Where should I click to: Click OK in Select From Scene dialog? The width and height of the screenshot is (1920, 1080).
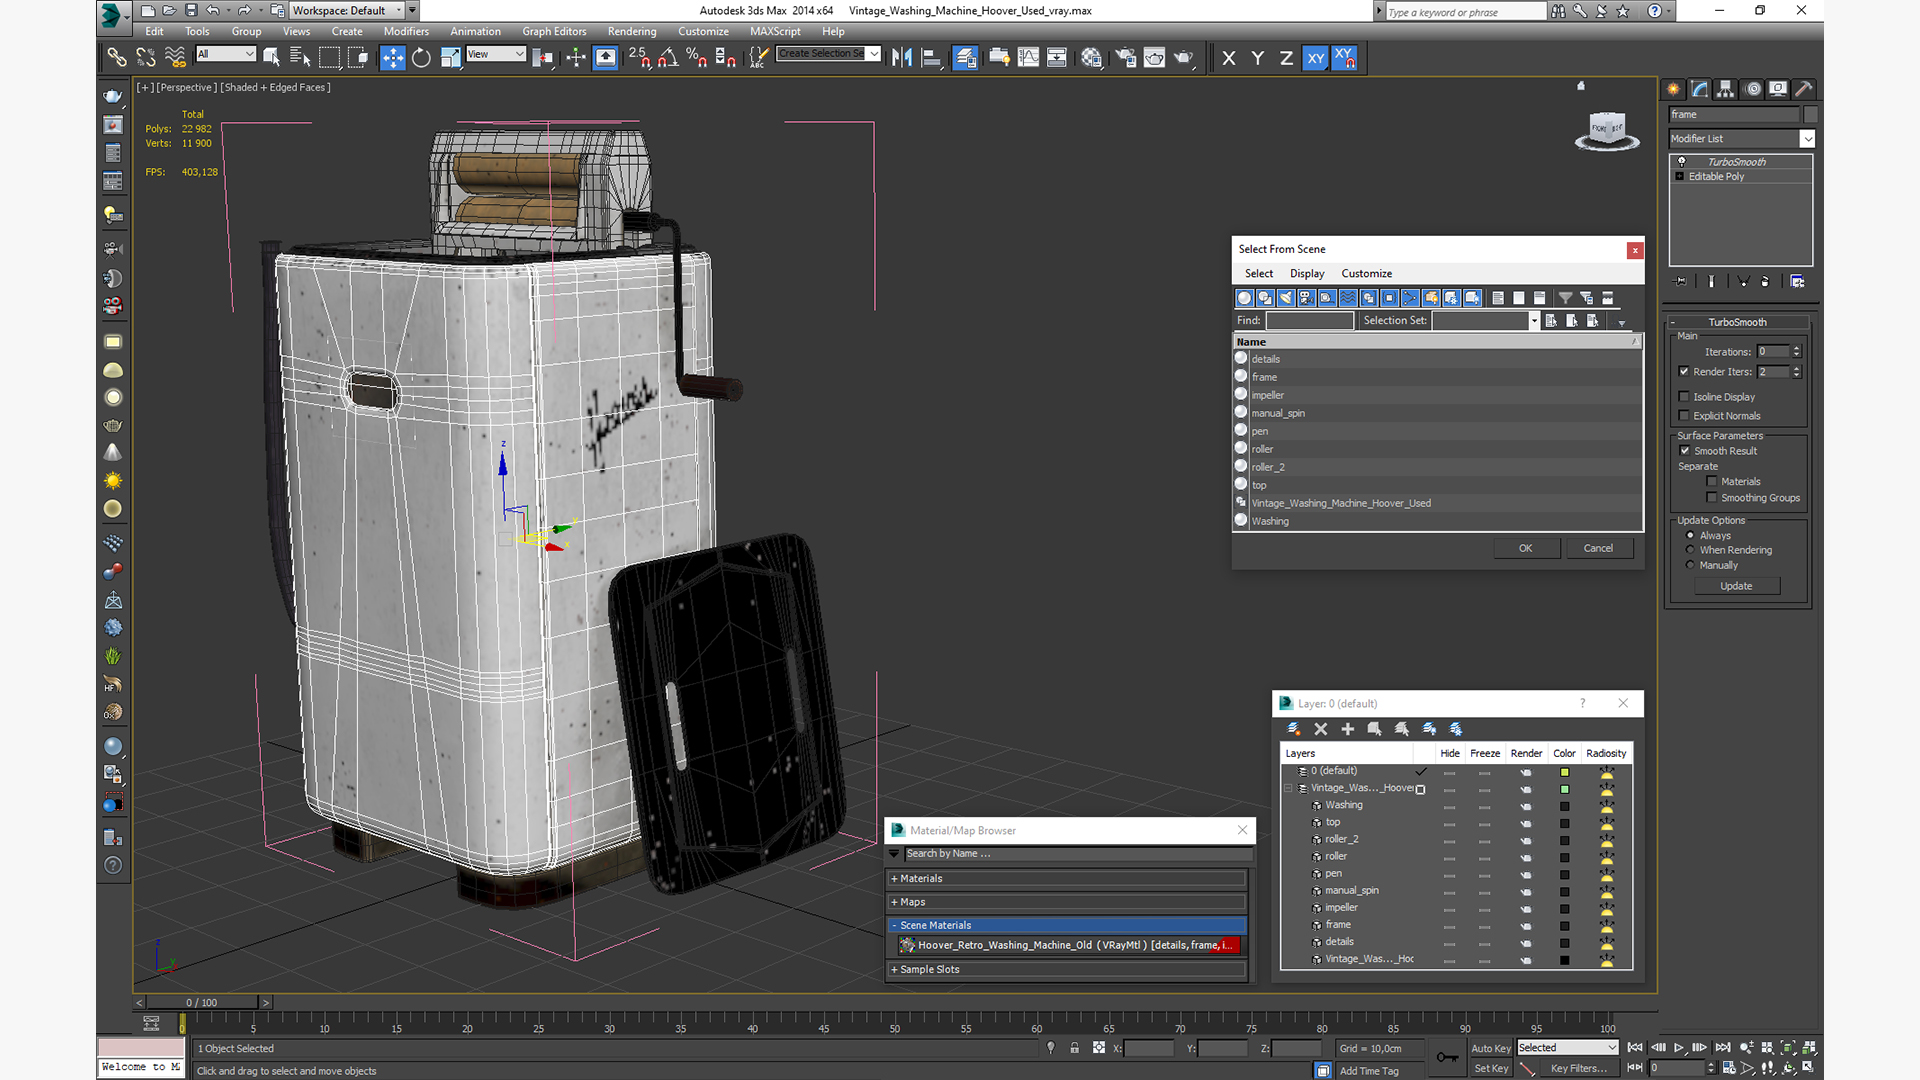(1525, 548)
